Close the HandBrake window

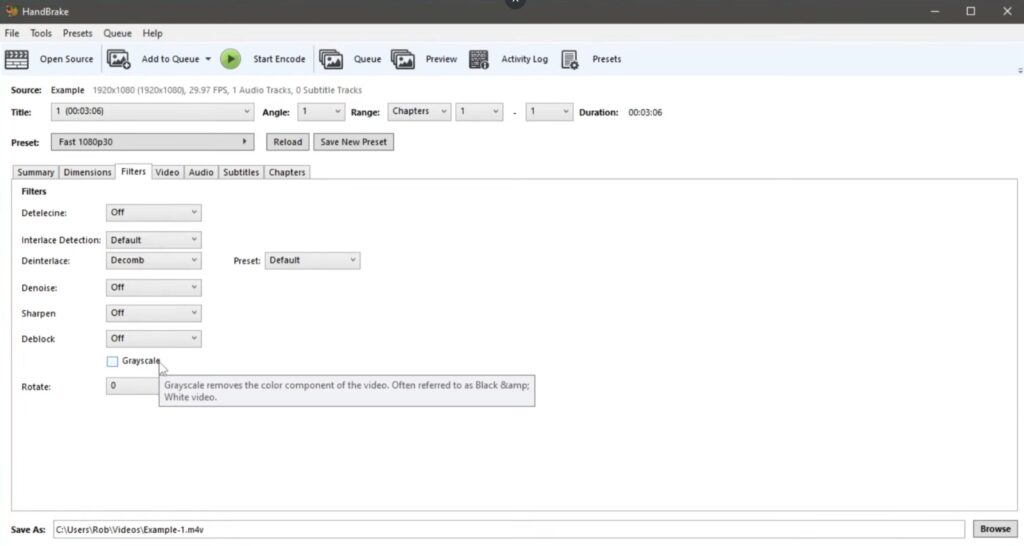pos(1006,11)
